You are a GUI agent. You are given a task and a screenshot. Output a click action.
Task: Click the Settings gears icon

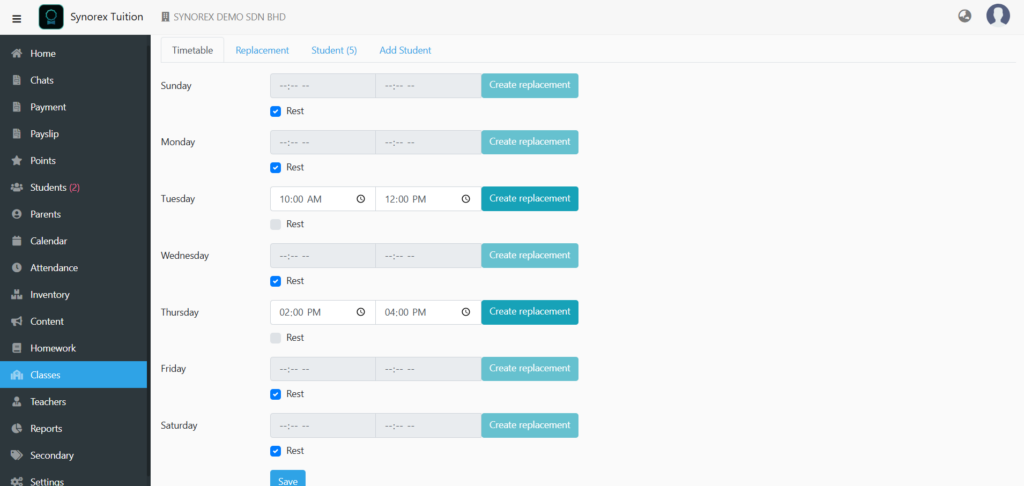[18, 482]
